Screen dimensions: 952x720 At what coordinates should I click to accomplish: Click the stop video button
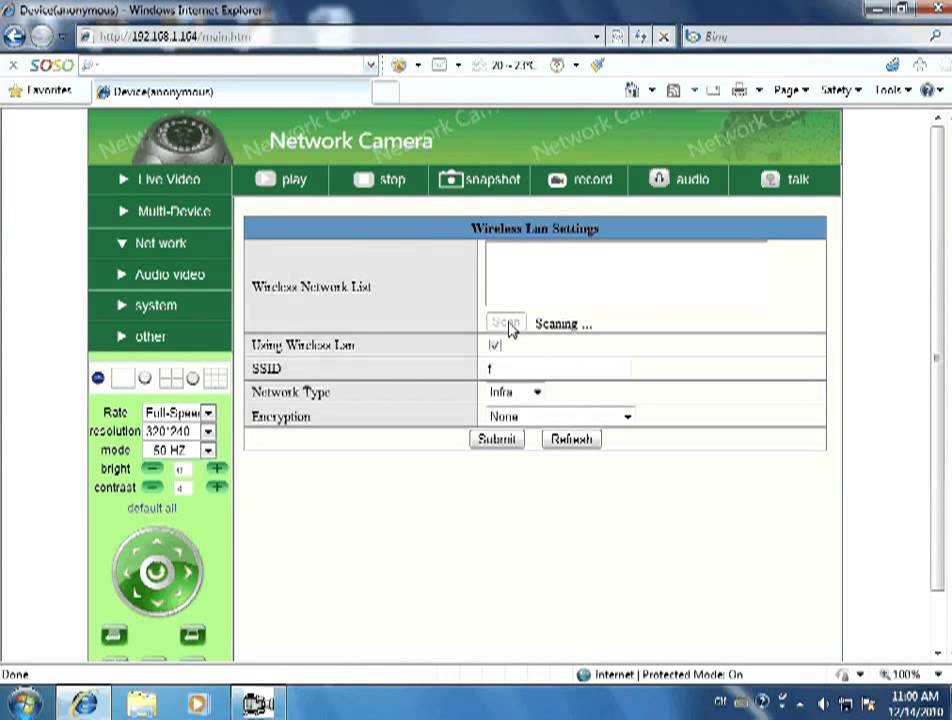point(379,179)
